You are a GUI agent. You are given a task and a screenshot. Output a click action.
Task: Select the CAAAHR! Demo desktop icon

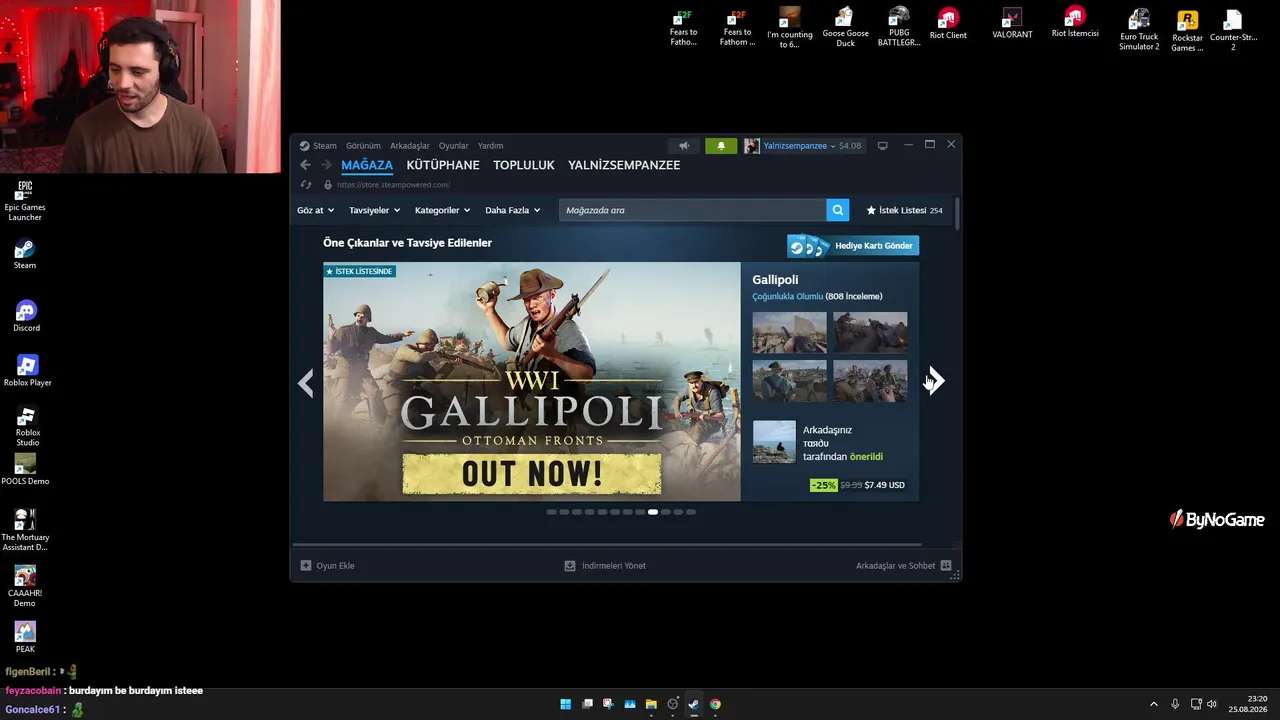click(x=25, y=587)
